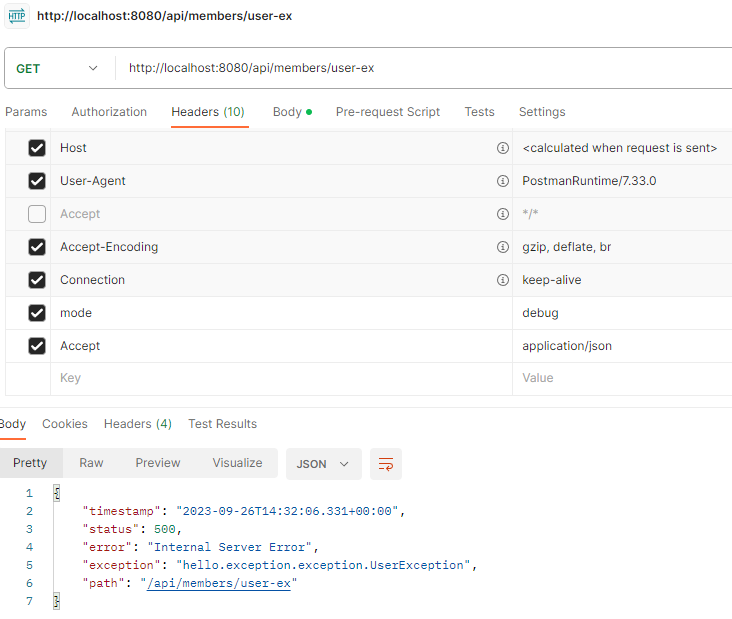Click the timestamp value in response
The height and width of the screenshot is (619, 732).
pyautogui.click(x=287, y=511)
